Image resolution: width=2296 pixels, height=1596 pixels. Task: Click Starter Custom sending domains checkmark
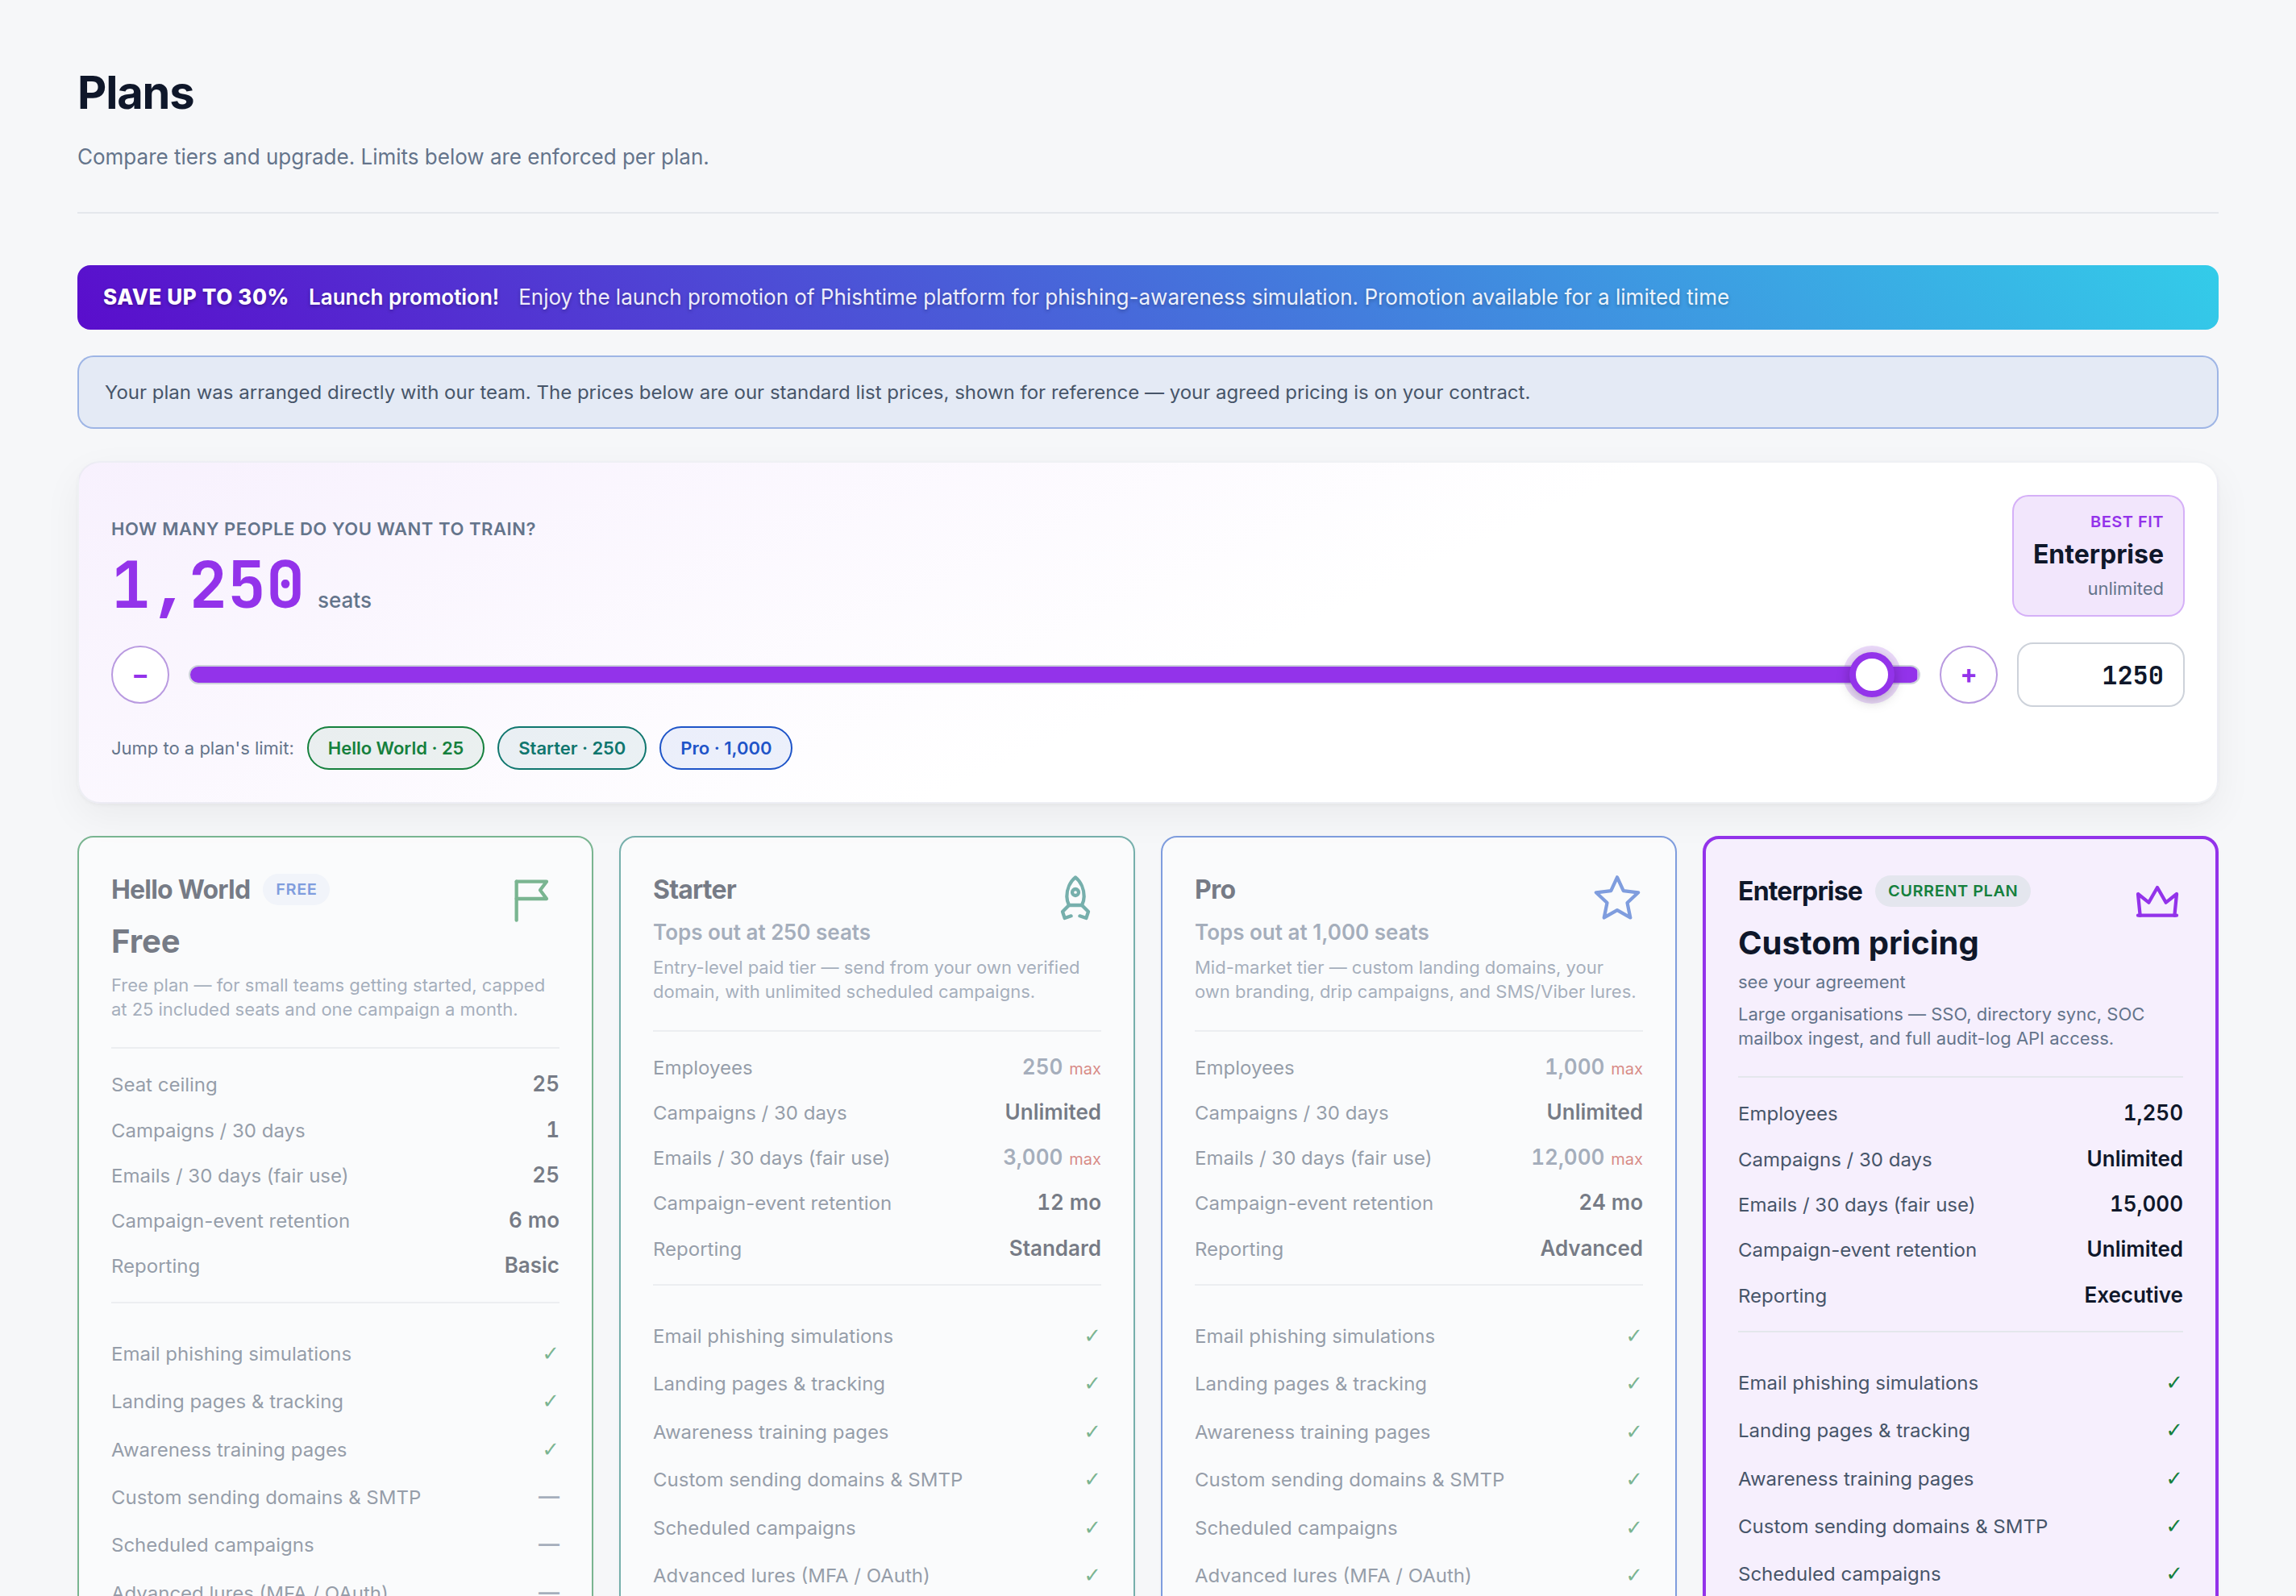click(x=1092, y=1479)
